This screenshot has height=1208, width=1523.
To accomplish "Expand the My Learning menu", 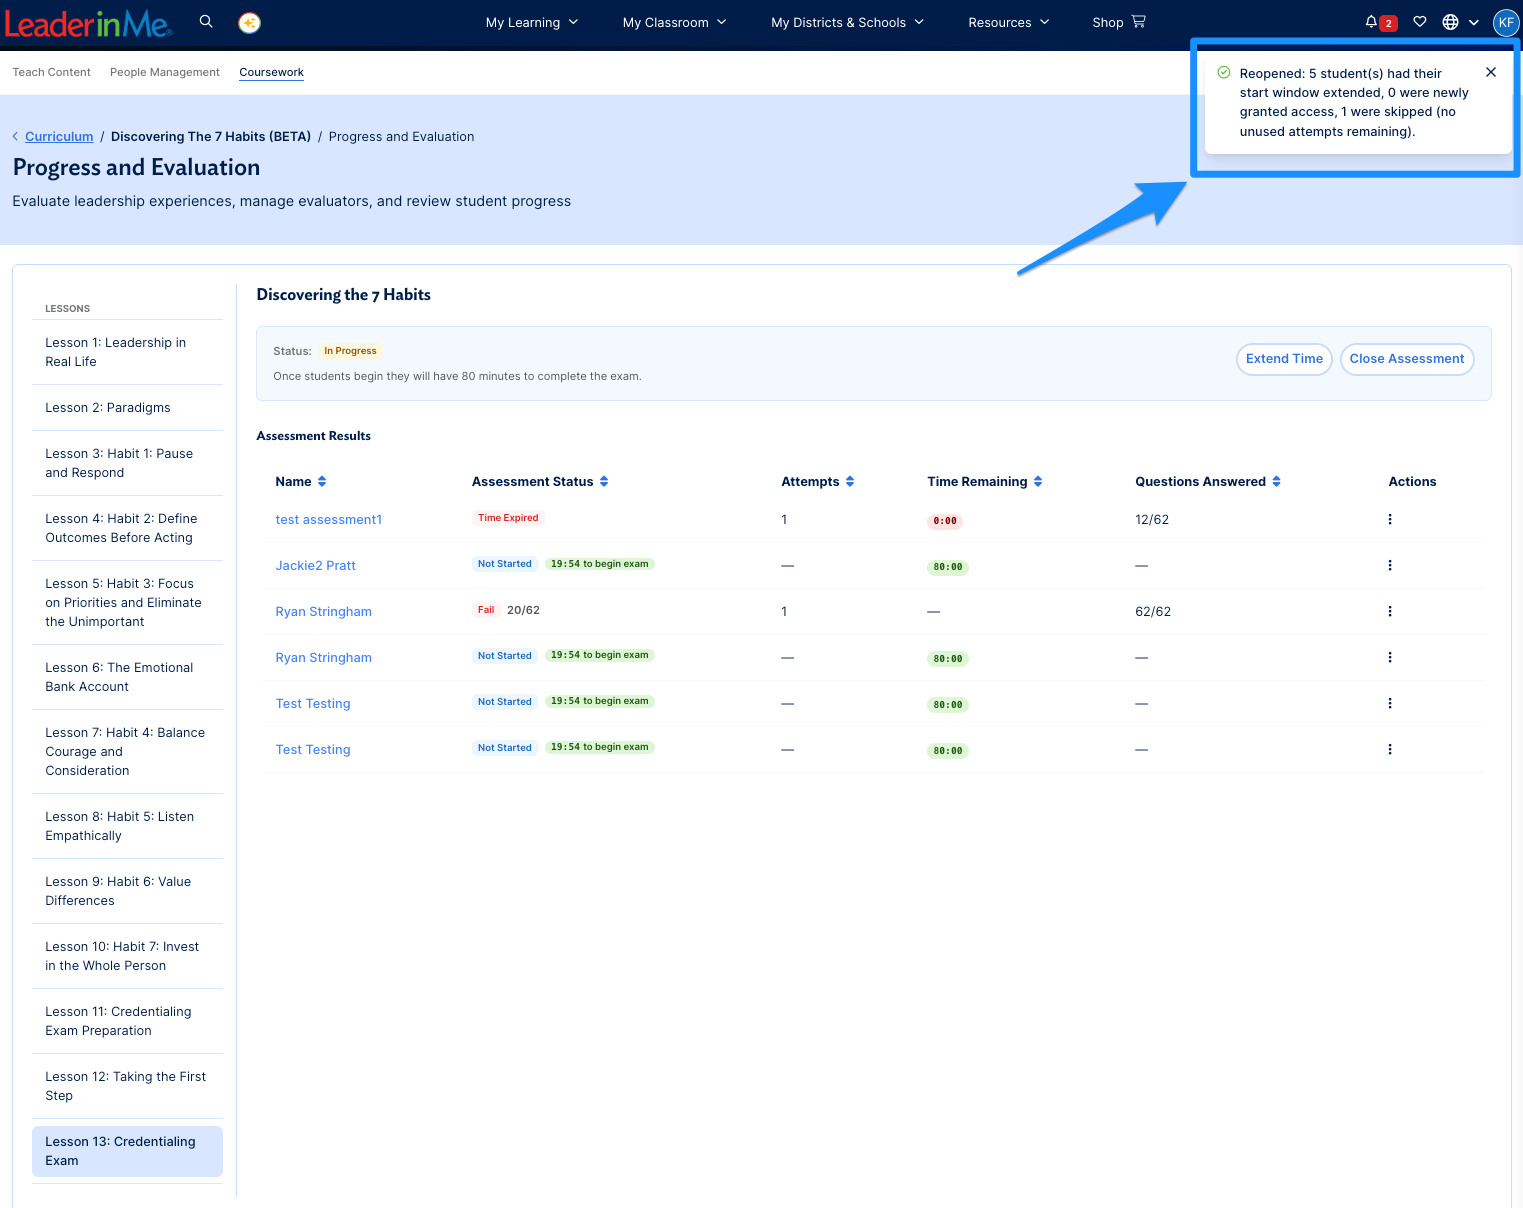I will [x=532, y=22].
